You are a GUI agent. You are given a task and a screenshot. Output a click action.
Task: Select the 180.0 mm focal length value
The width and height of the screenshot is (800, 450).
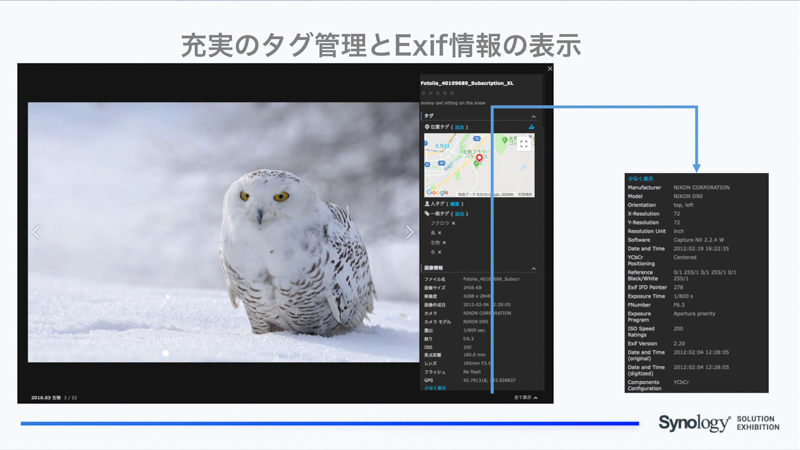click(474, 355)
